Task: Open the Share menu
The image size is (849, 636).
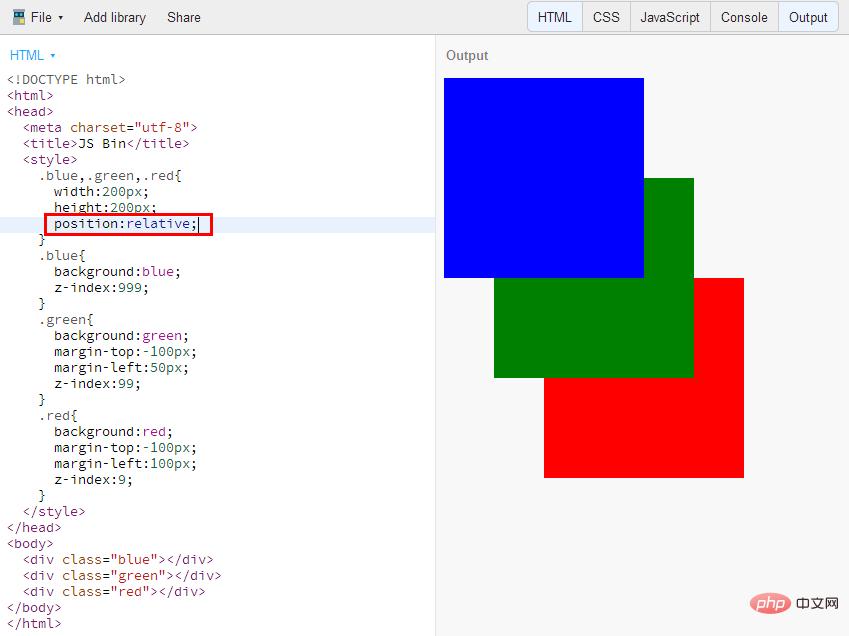Action: 184,17
